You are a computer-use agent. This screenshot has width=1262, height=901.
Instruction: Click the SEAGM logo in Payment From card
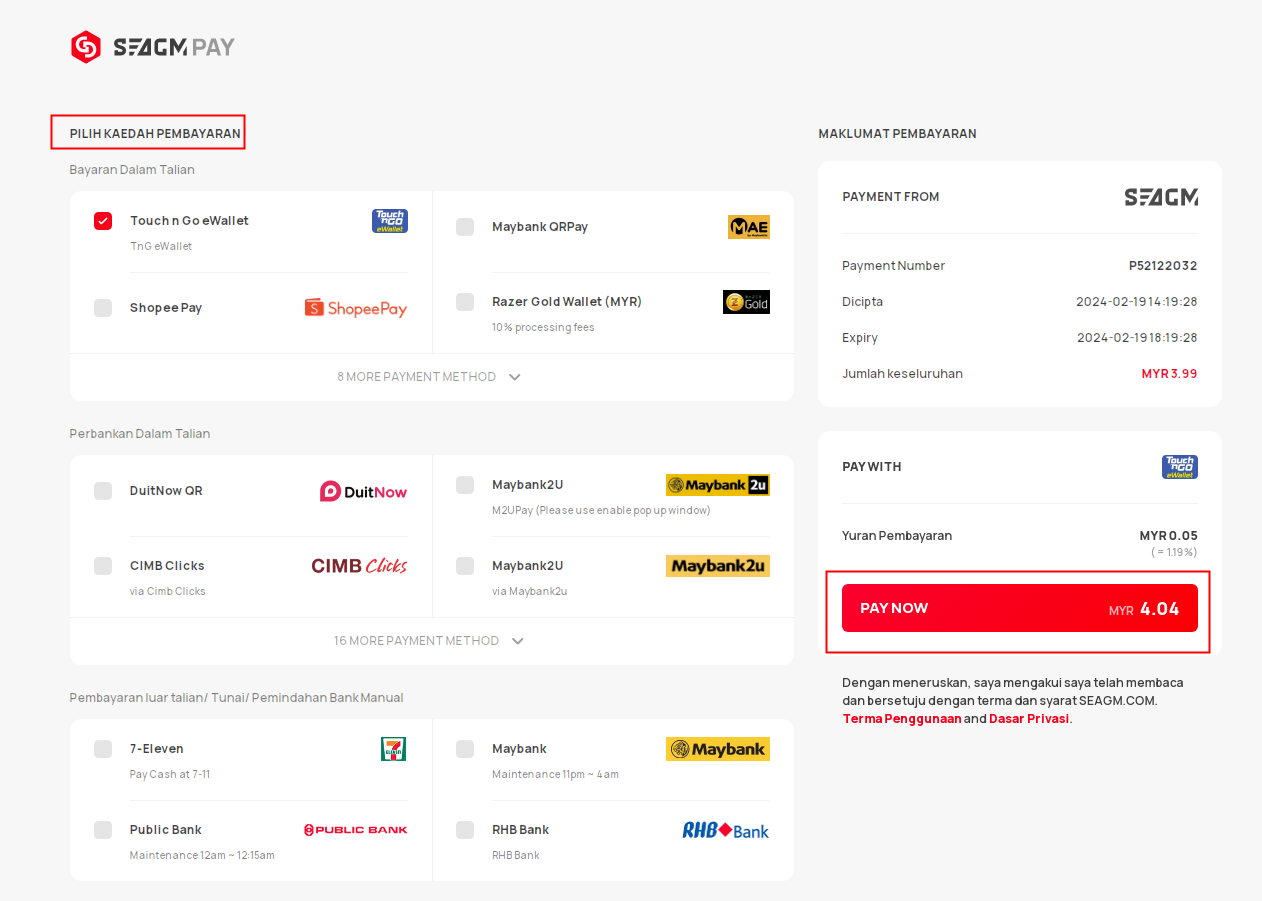point(1161,197)
